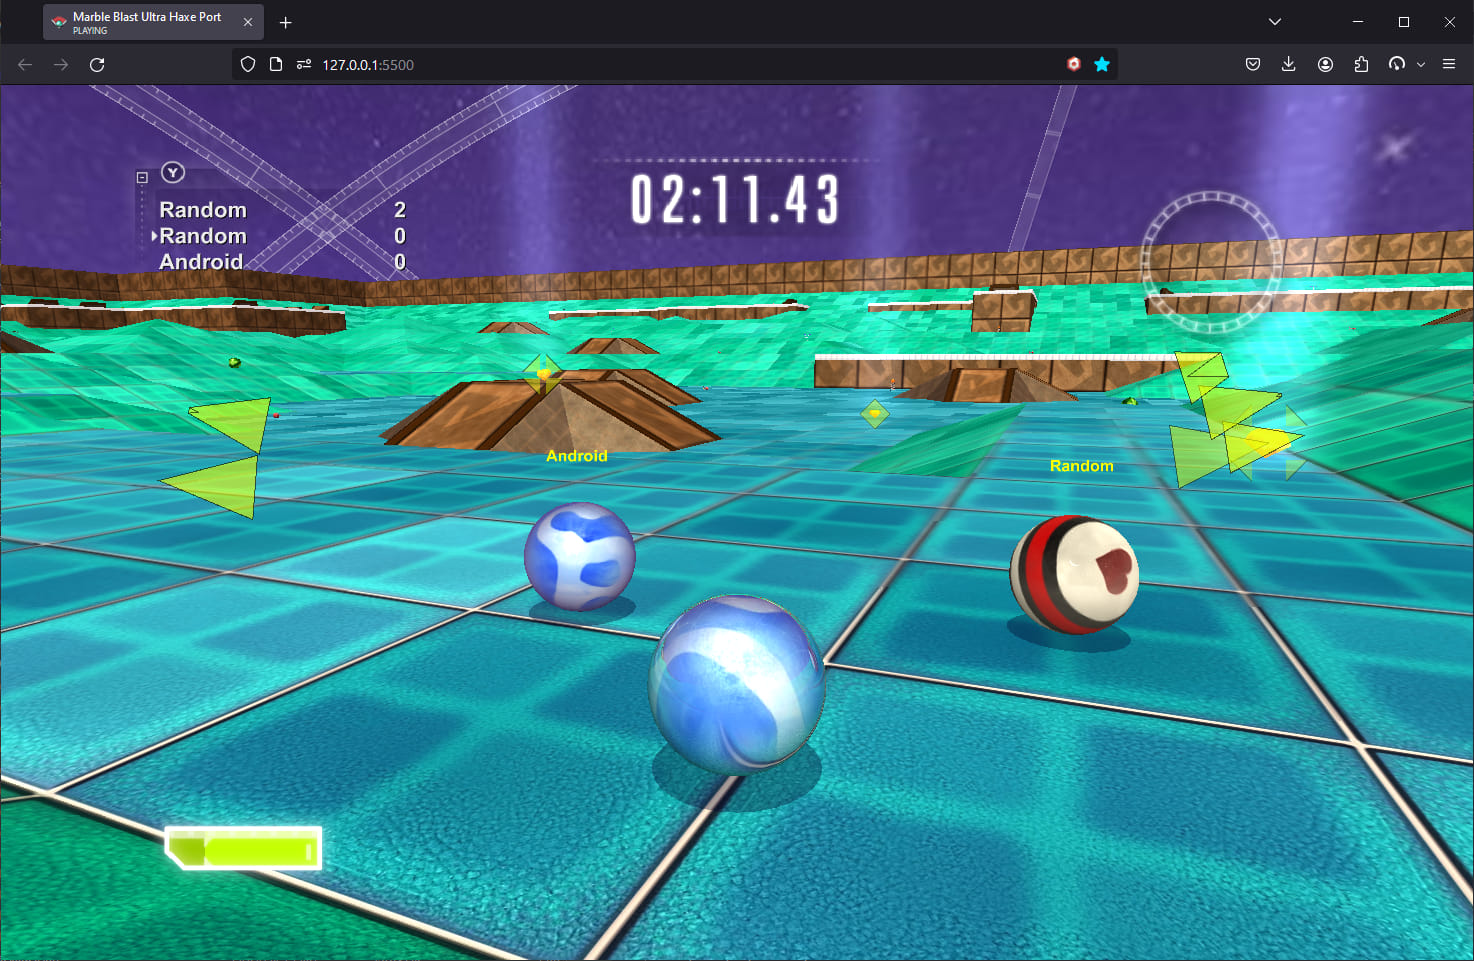The height and width of the screenshot is (961, 1474).
Task: Click the site permissions sliders icon in address bar
Action: coord(303,64)
